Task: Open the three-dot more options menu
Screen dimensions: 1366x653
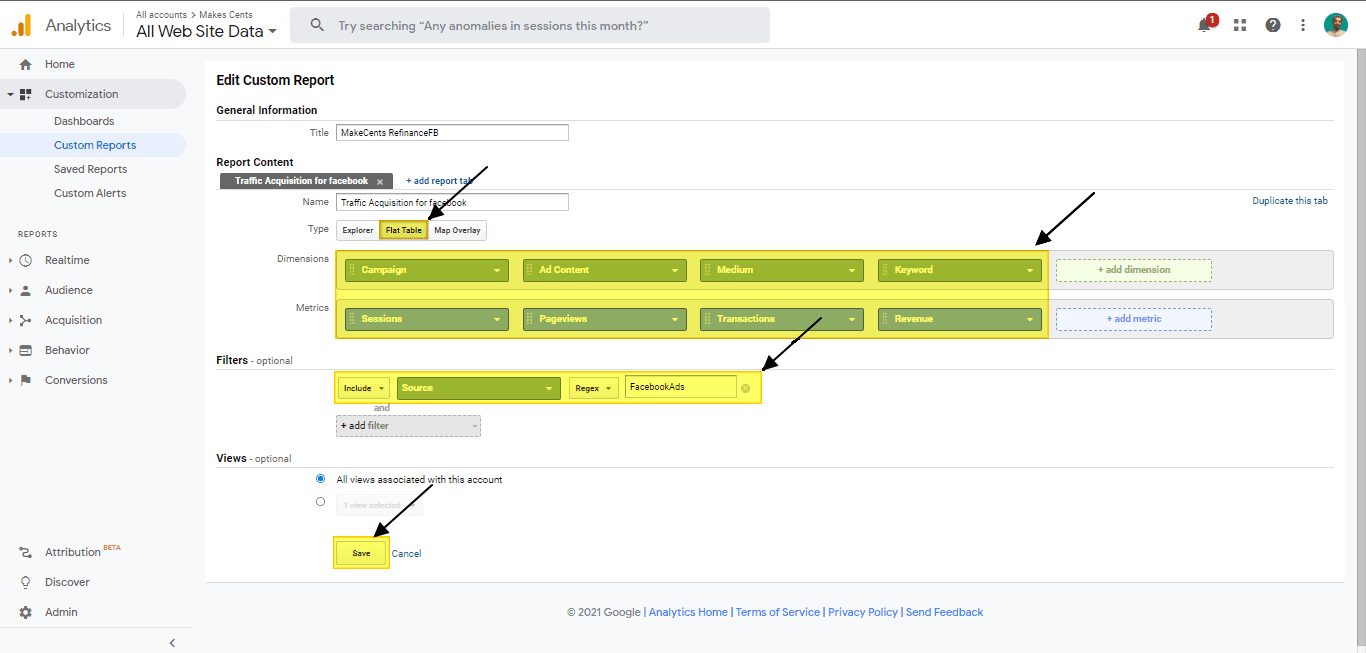Action: 1303,25
